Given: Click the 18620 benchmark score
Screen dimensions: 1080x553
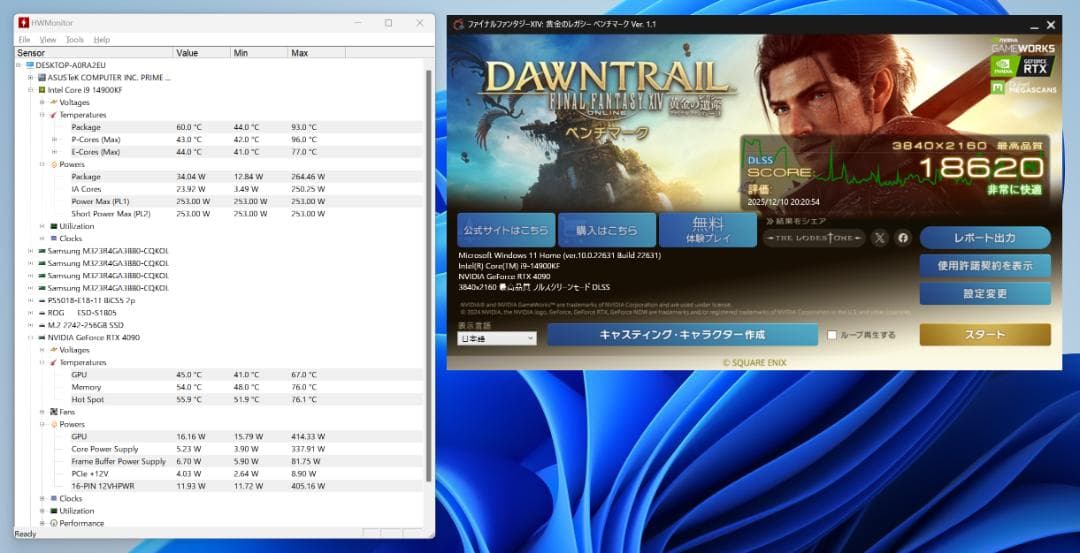Looking at the screenshot, I should [x=981, y=167].
